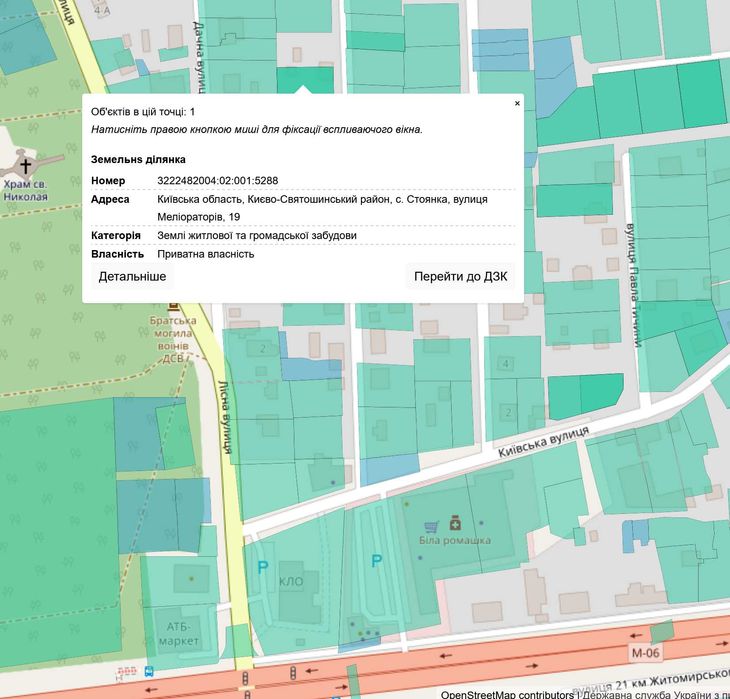The image size is (730, 699).
Task: Click the М-06 highway shield
Action: (645, 653)
